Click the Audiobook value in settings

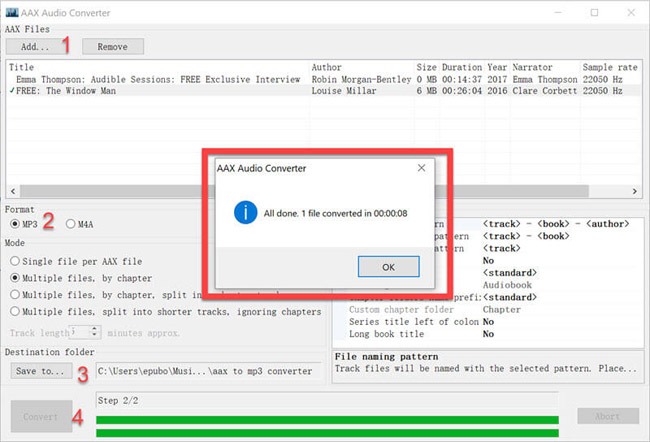coord(507,285)
